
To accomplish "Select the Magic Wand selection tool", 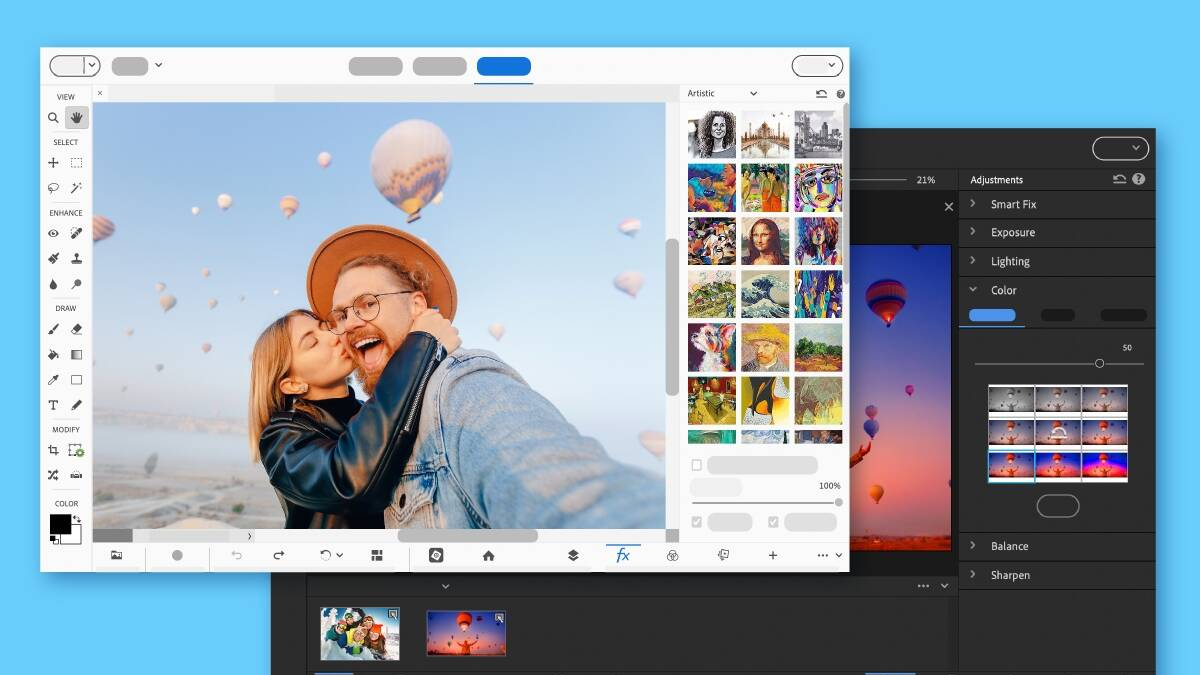I will (x=77, y=188).
